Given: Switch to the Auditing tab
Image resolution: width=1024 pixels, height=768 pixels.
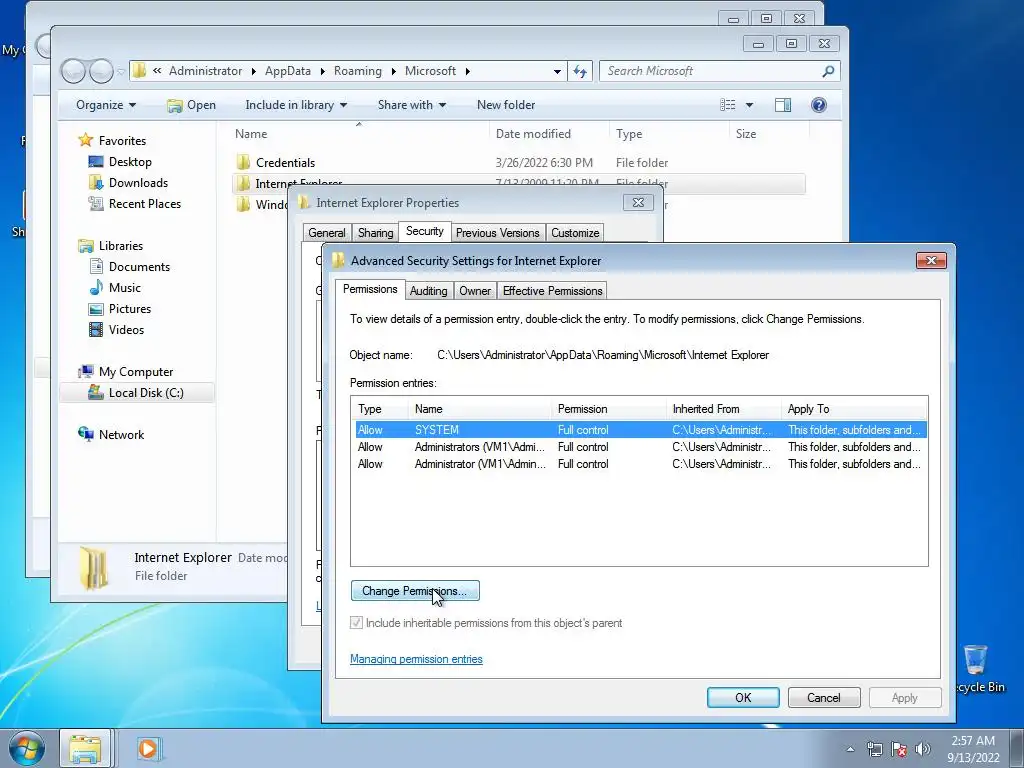Looking at the screenshot, I should (428, 291).
